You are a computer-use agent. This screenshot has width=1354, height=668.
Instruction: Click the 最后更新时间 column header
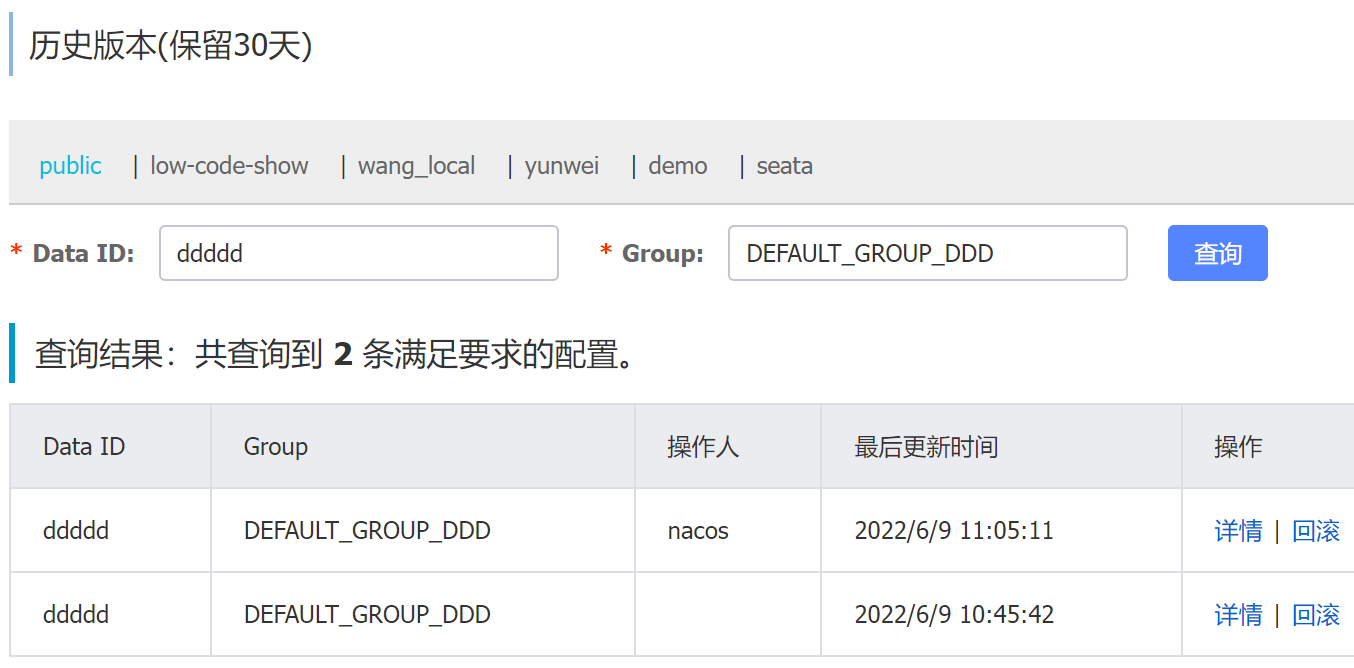click(927, 446)
